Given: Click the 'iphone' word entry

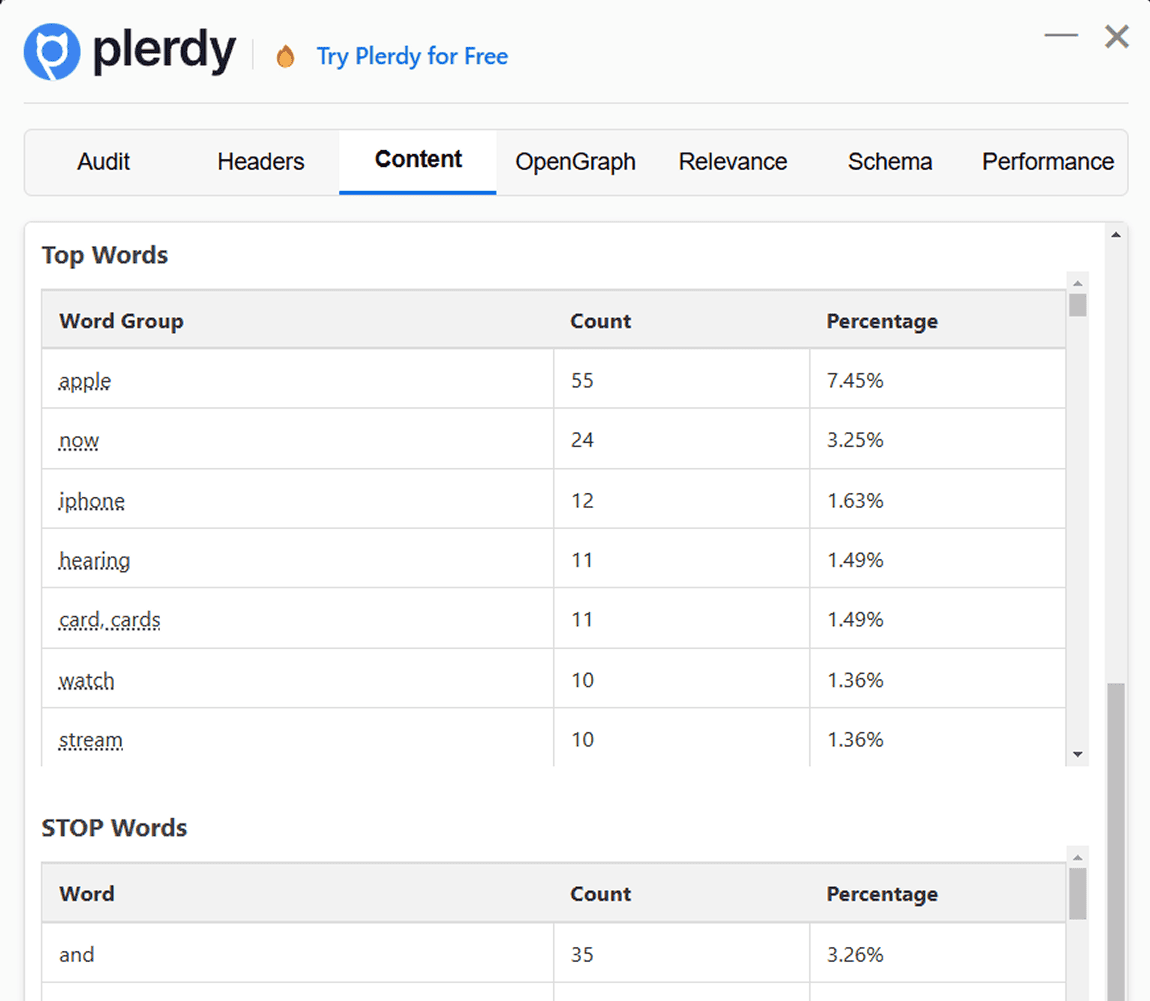Looking at the screenshot, I should tap(92, 501).
